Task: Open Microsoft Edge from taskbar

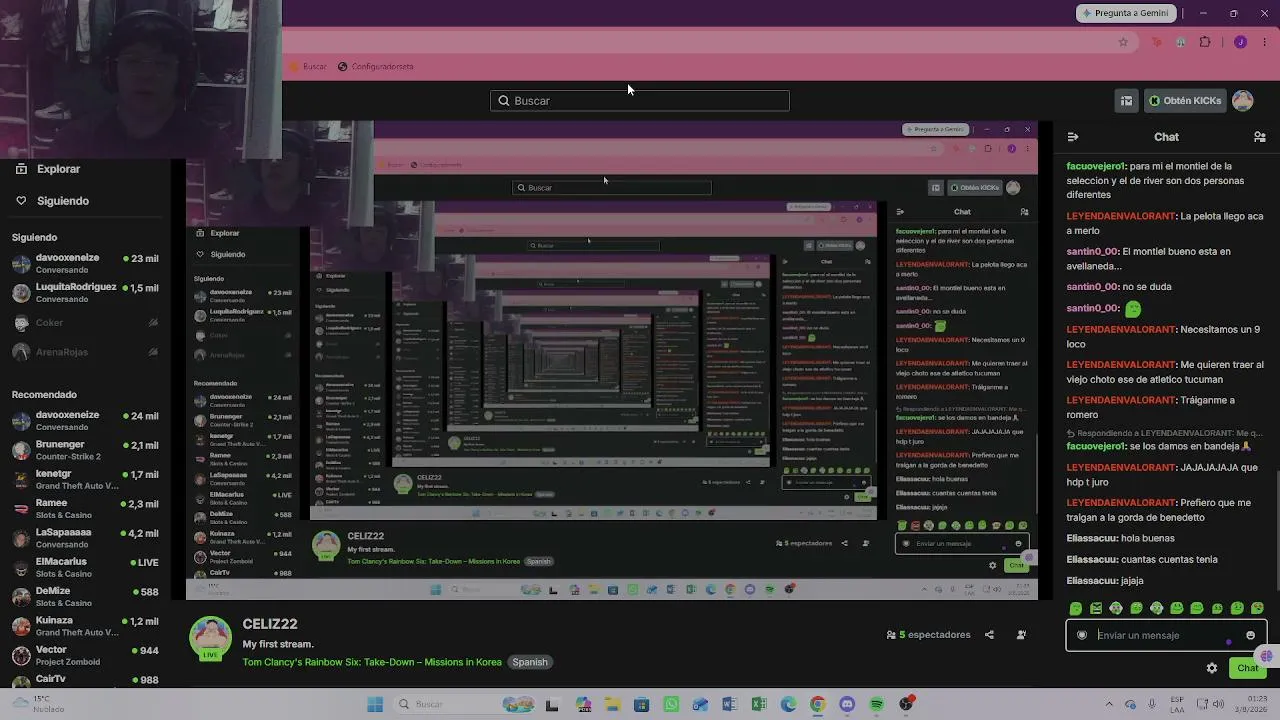Action: [789, 704]
